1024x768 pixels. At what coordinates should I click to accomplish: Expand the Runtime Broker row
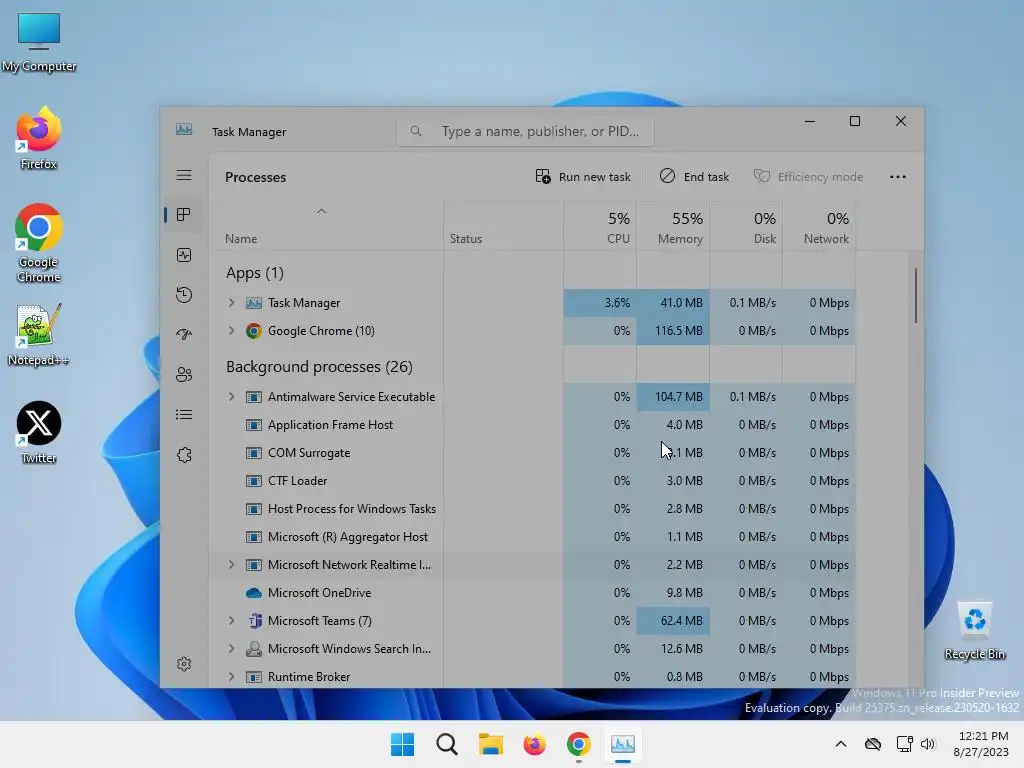(x=231, y=677)
